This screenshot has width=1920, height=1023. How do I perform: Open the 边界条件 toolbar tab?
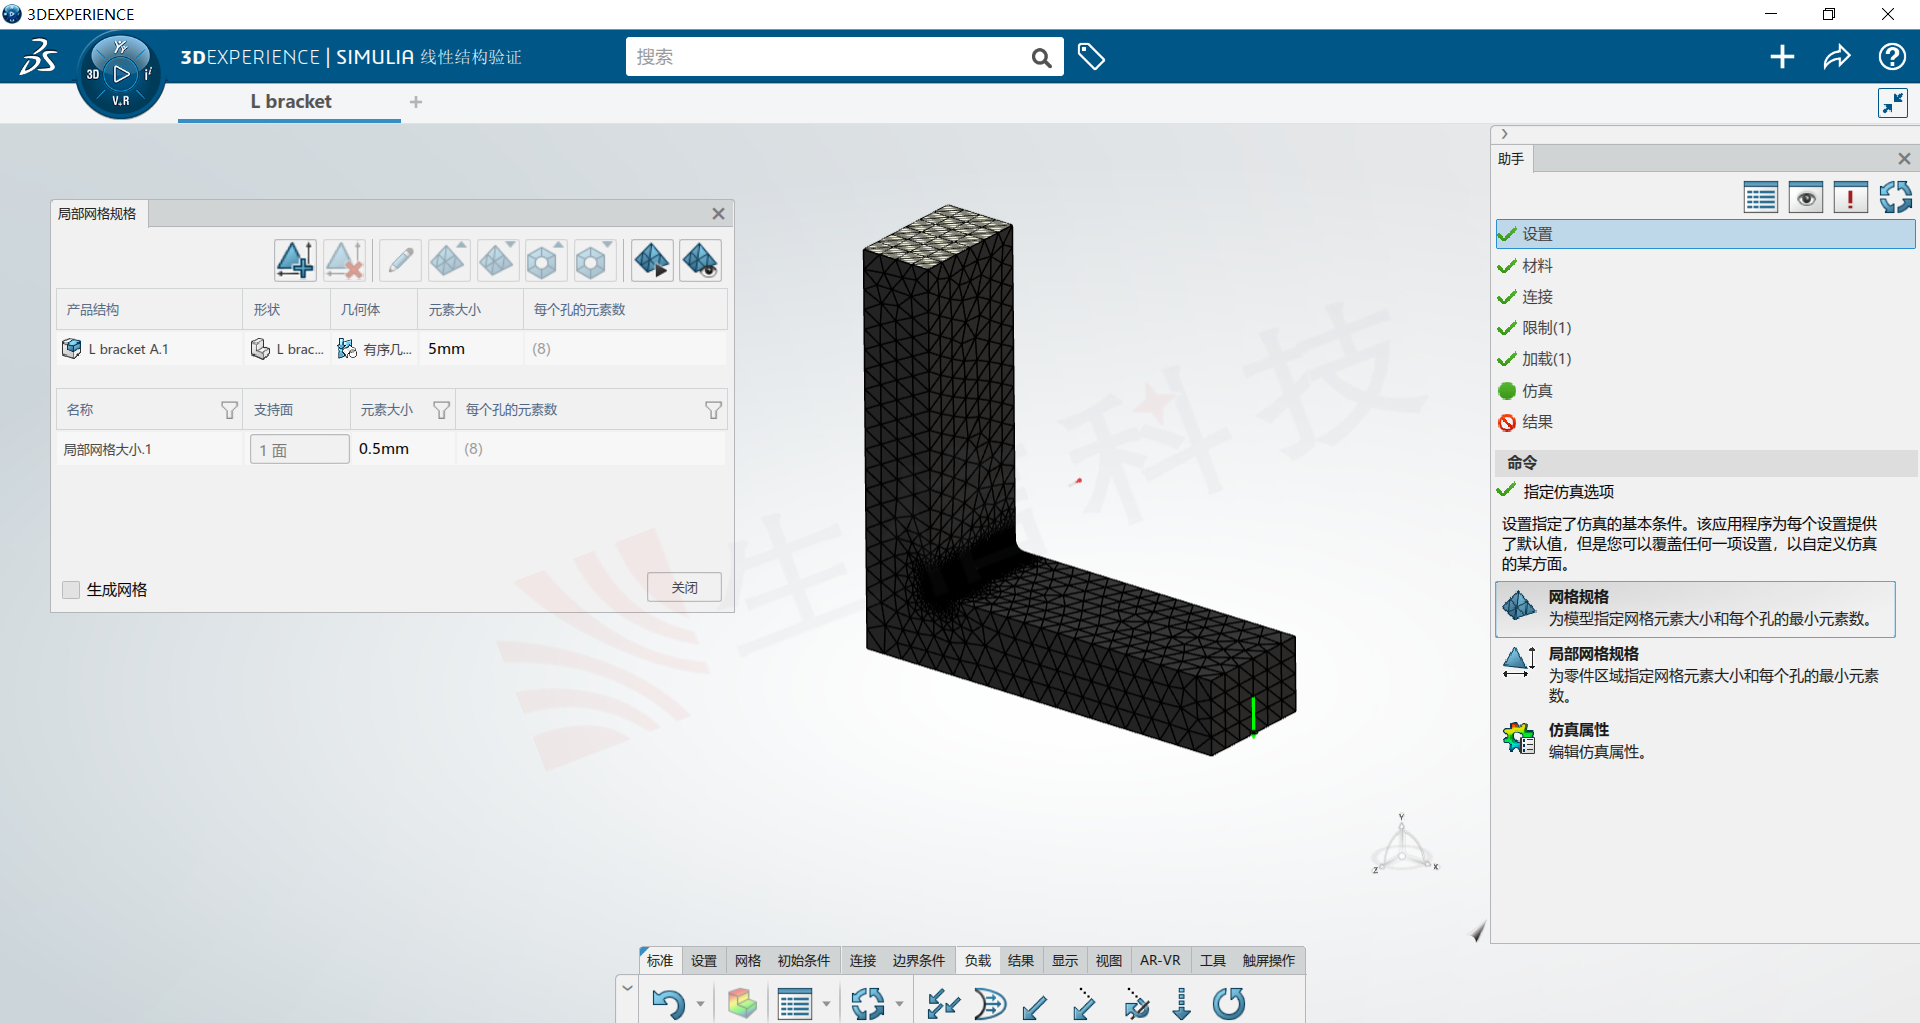click(919, 961)
